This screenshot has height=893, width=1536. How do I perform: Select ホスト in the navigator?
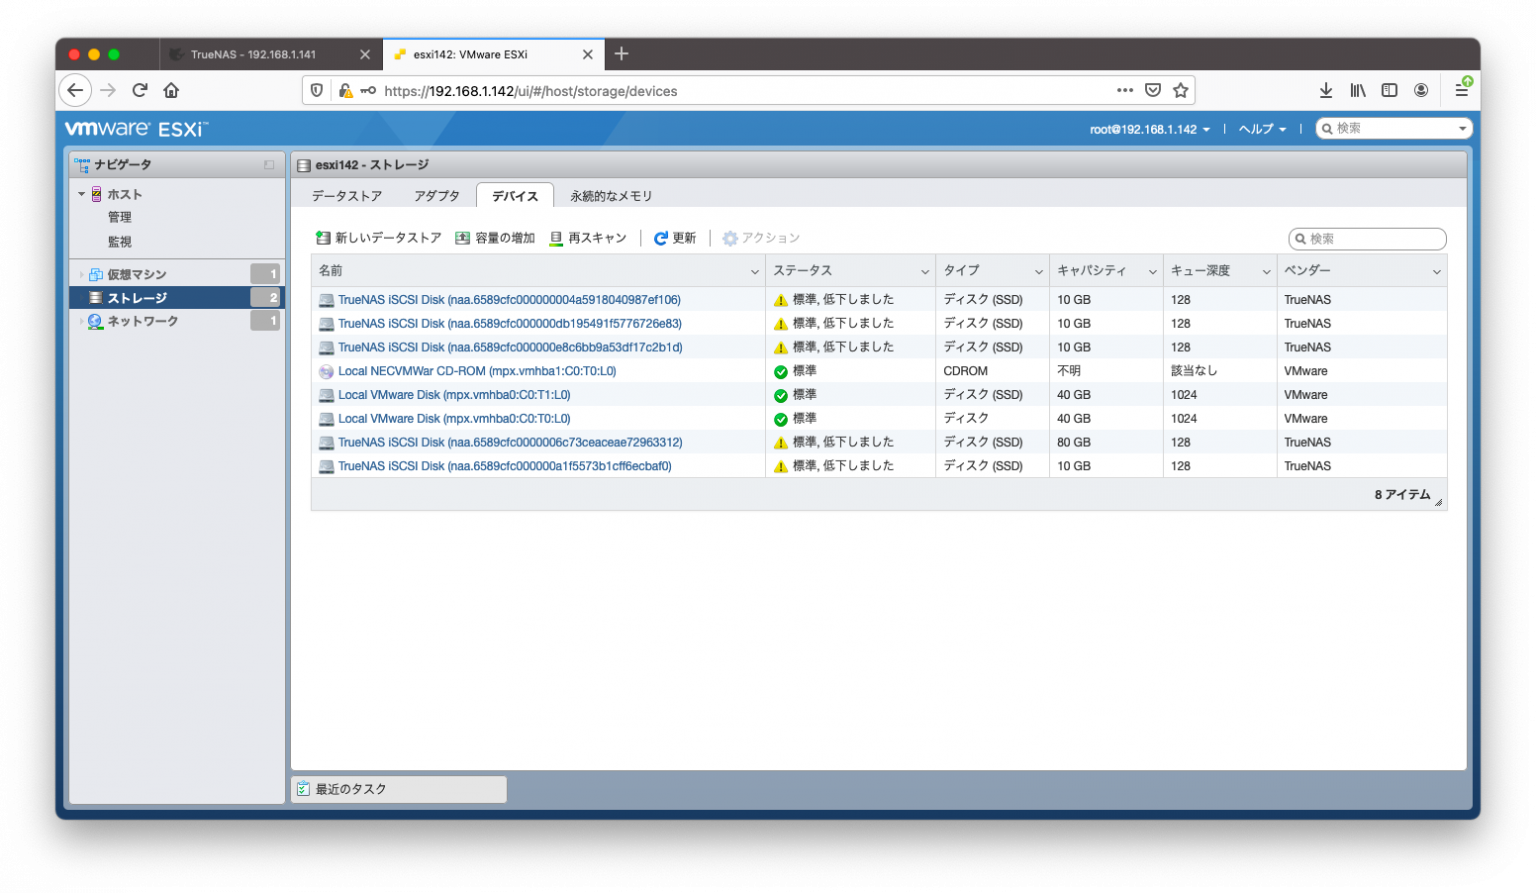pos(122,194)
